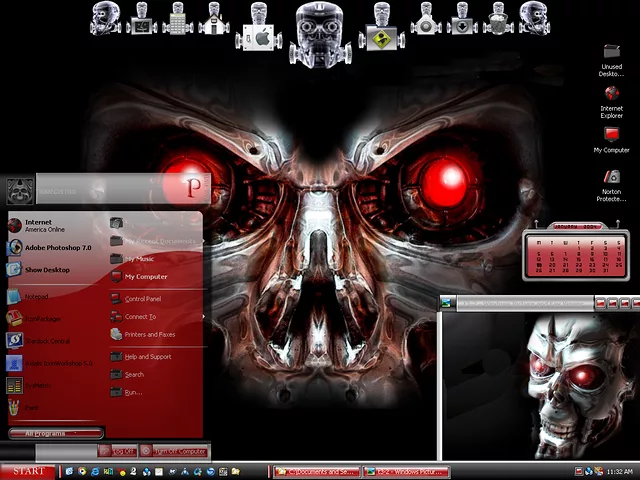Click the START button on taskbar

(28, 471)
